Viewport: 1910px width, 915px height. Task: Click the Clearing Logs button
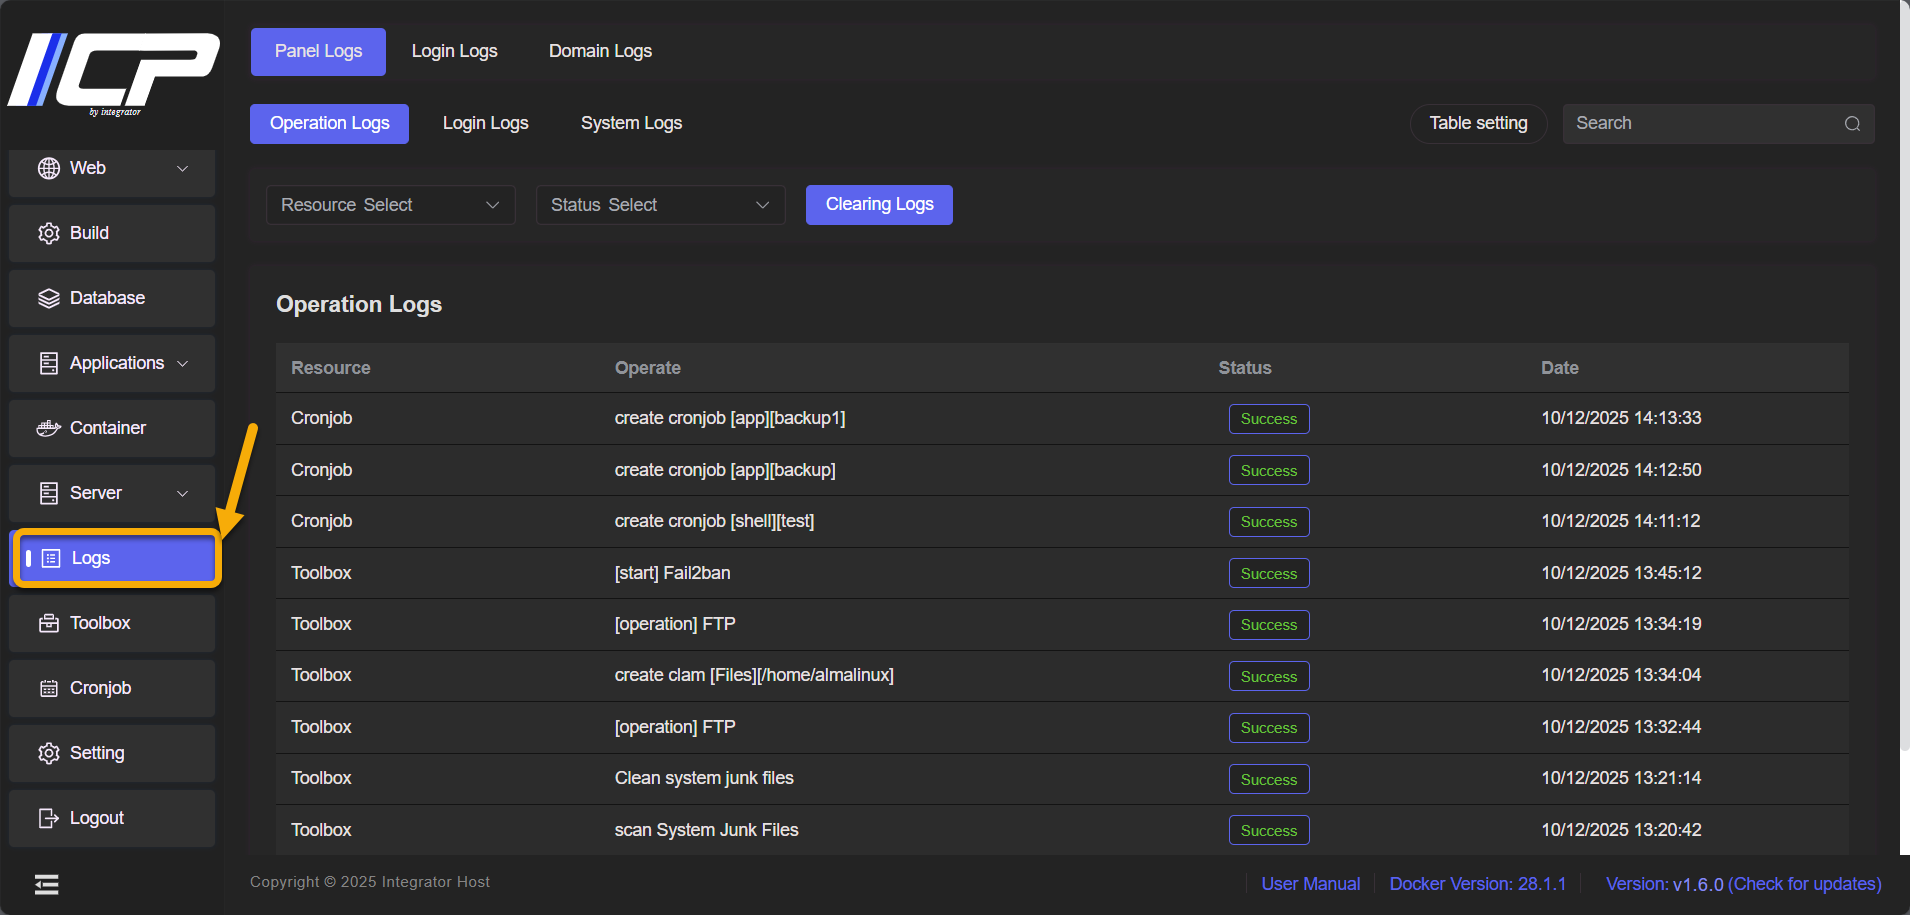click(x=880, y=205)
